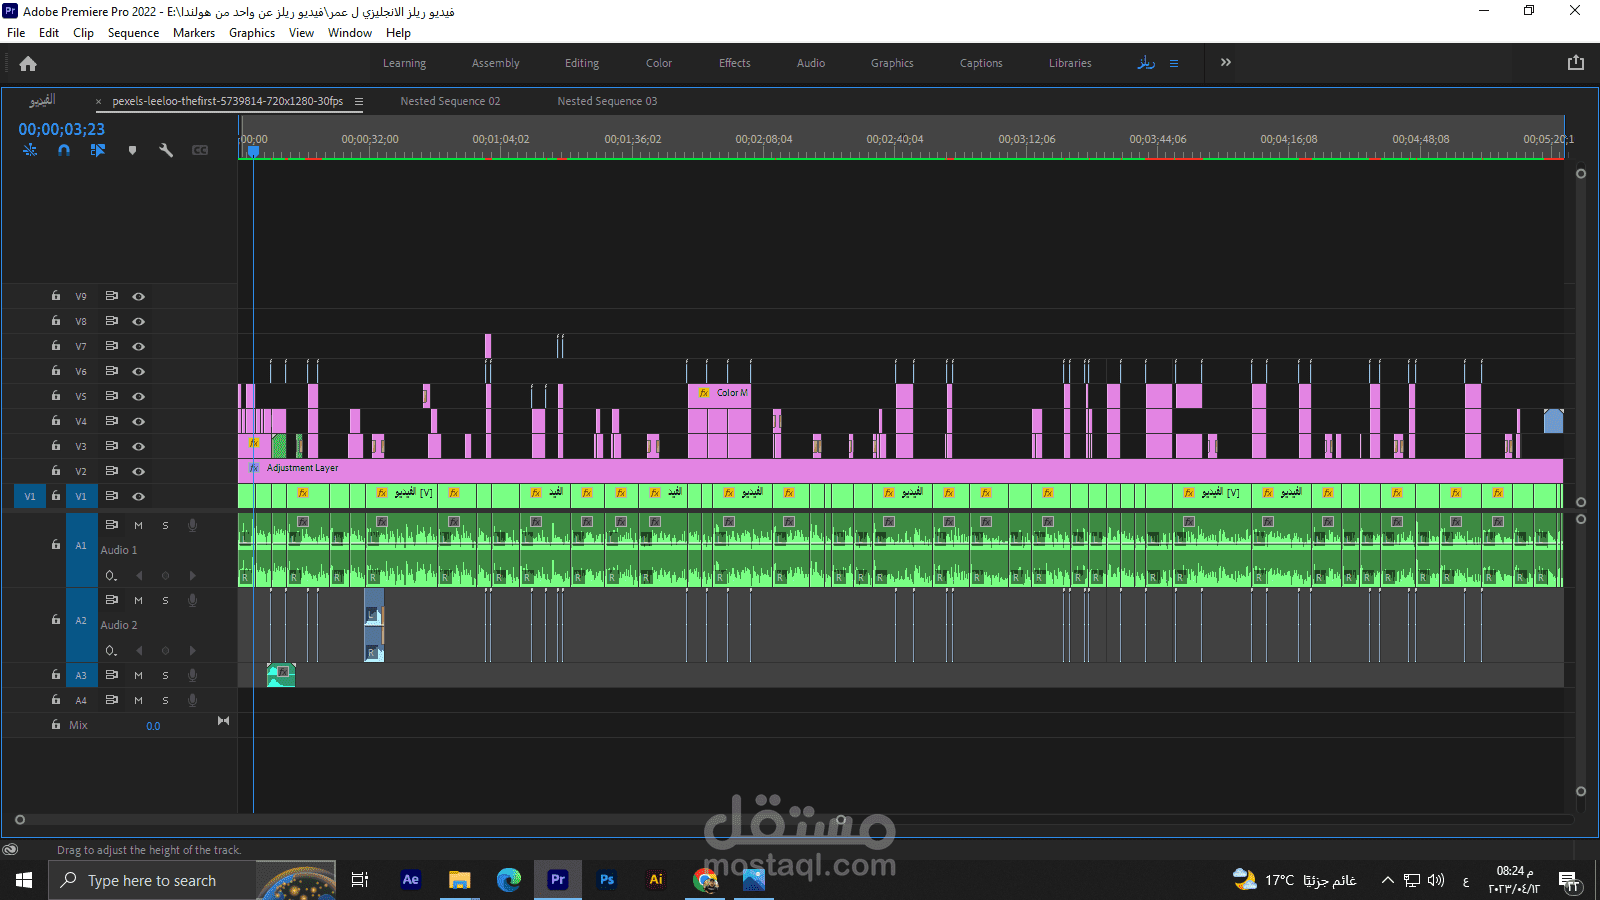Click the Captions track options CC icon

[200, 150]
